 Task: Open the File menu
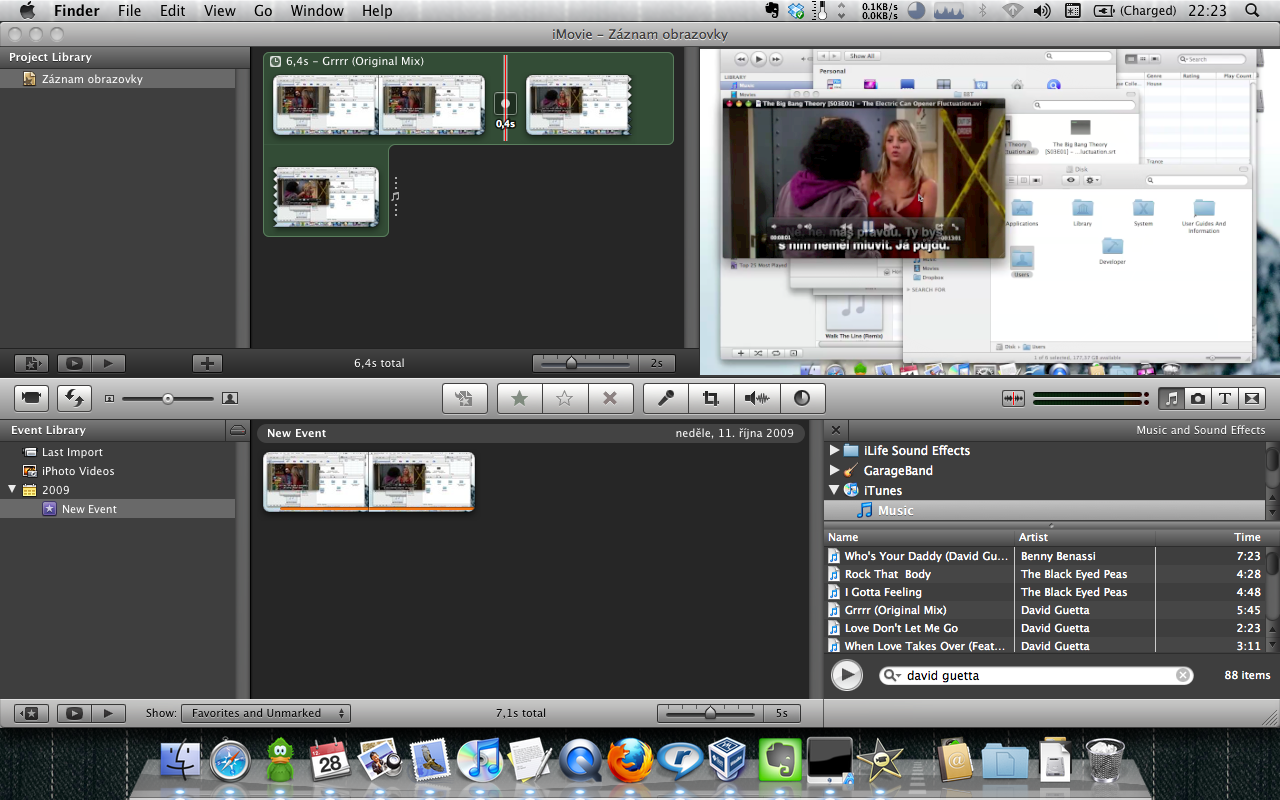point(129,11)
